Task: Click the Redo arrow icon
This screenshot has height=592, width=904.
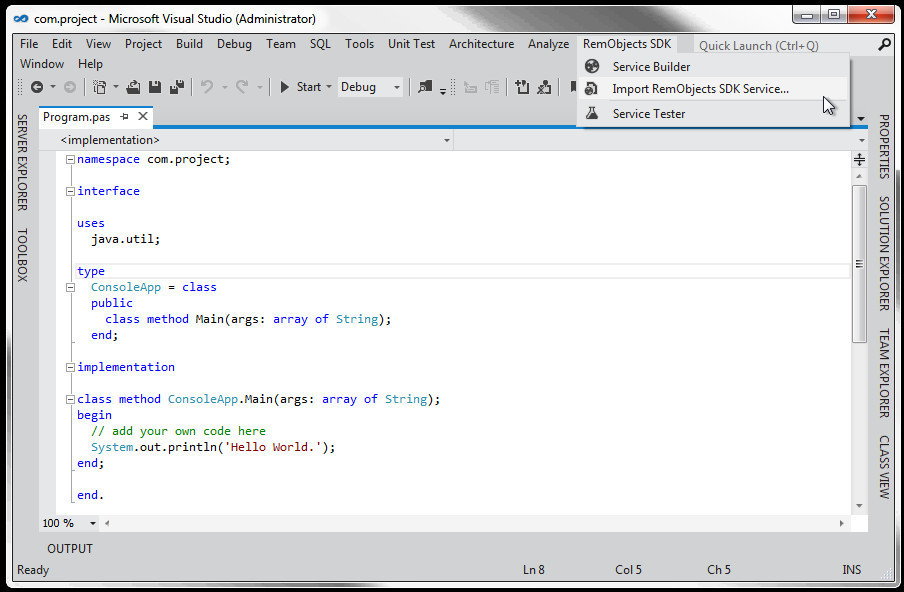Action: pyautogui.click(x=242, y=87)
